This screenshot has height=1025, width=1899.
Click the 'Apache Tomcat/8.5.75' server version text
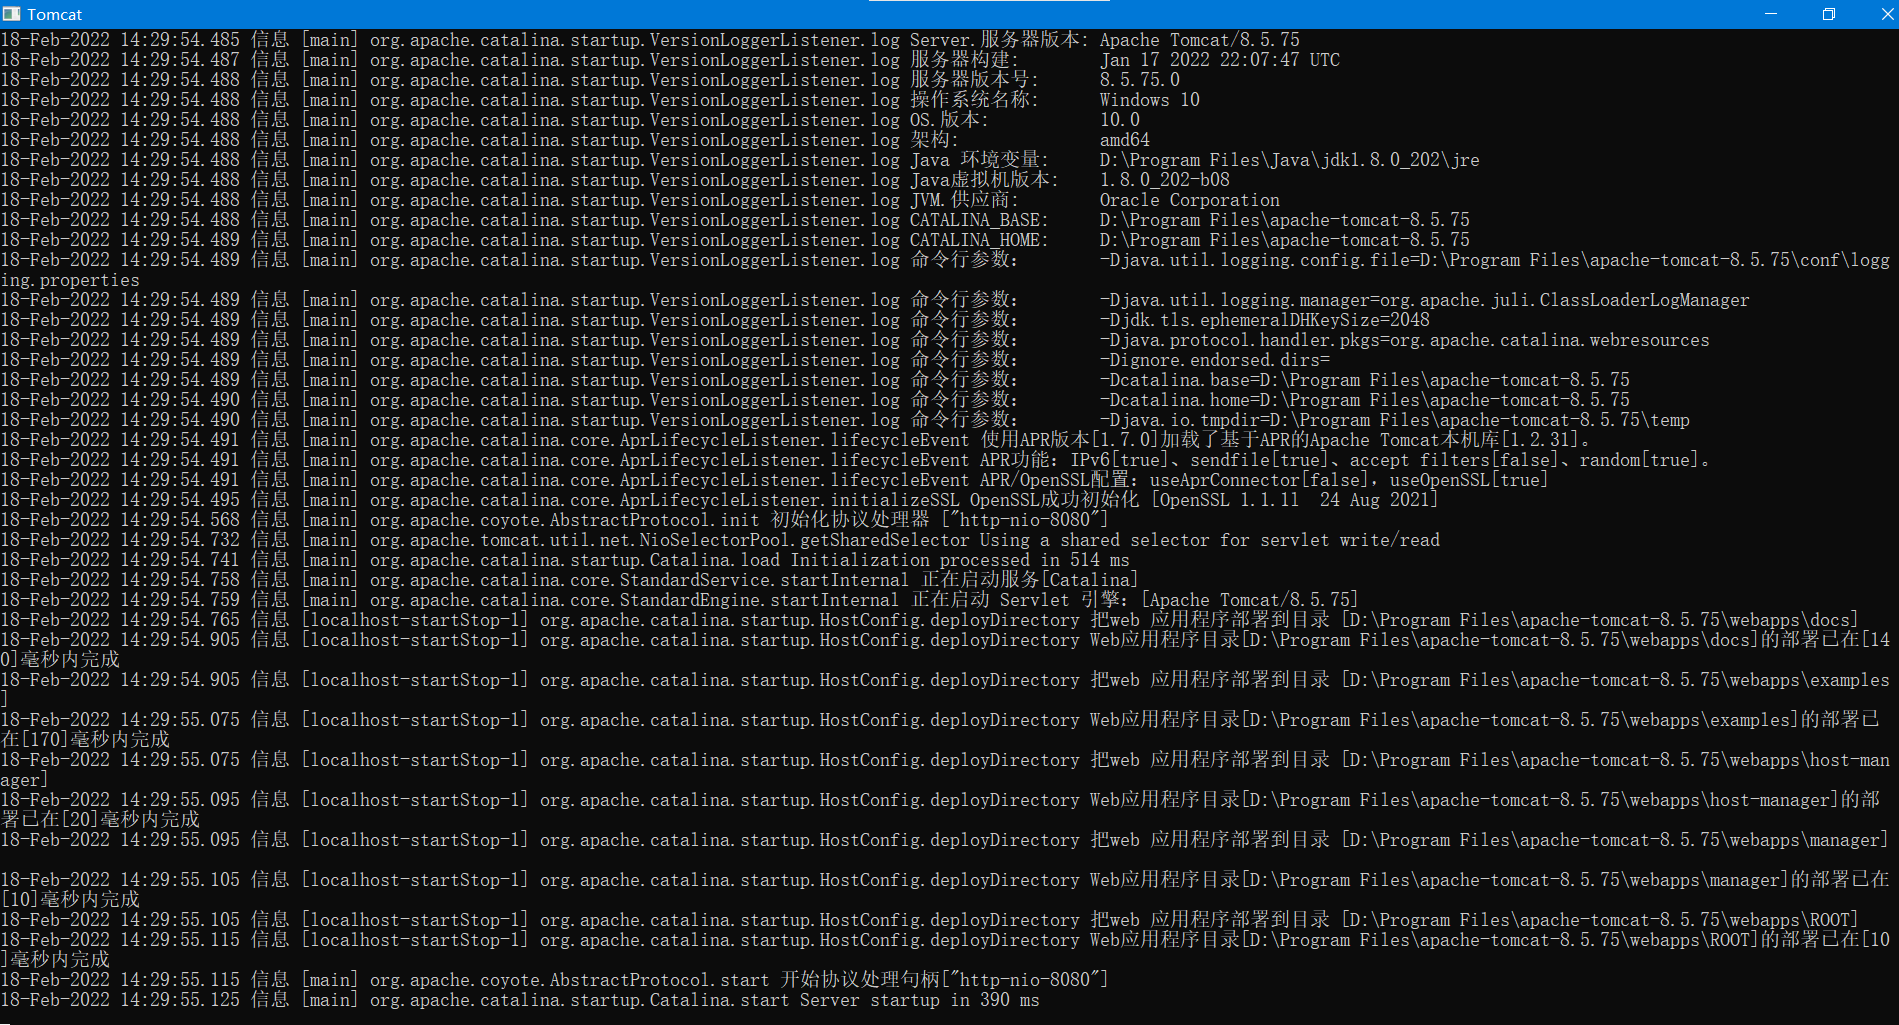pos(1200,40)
